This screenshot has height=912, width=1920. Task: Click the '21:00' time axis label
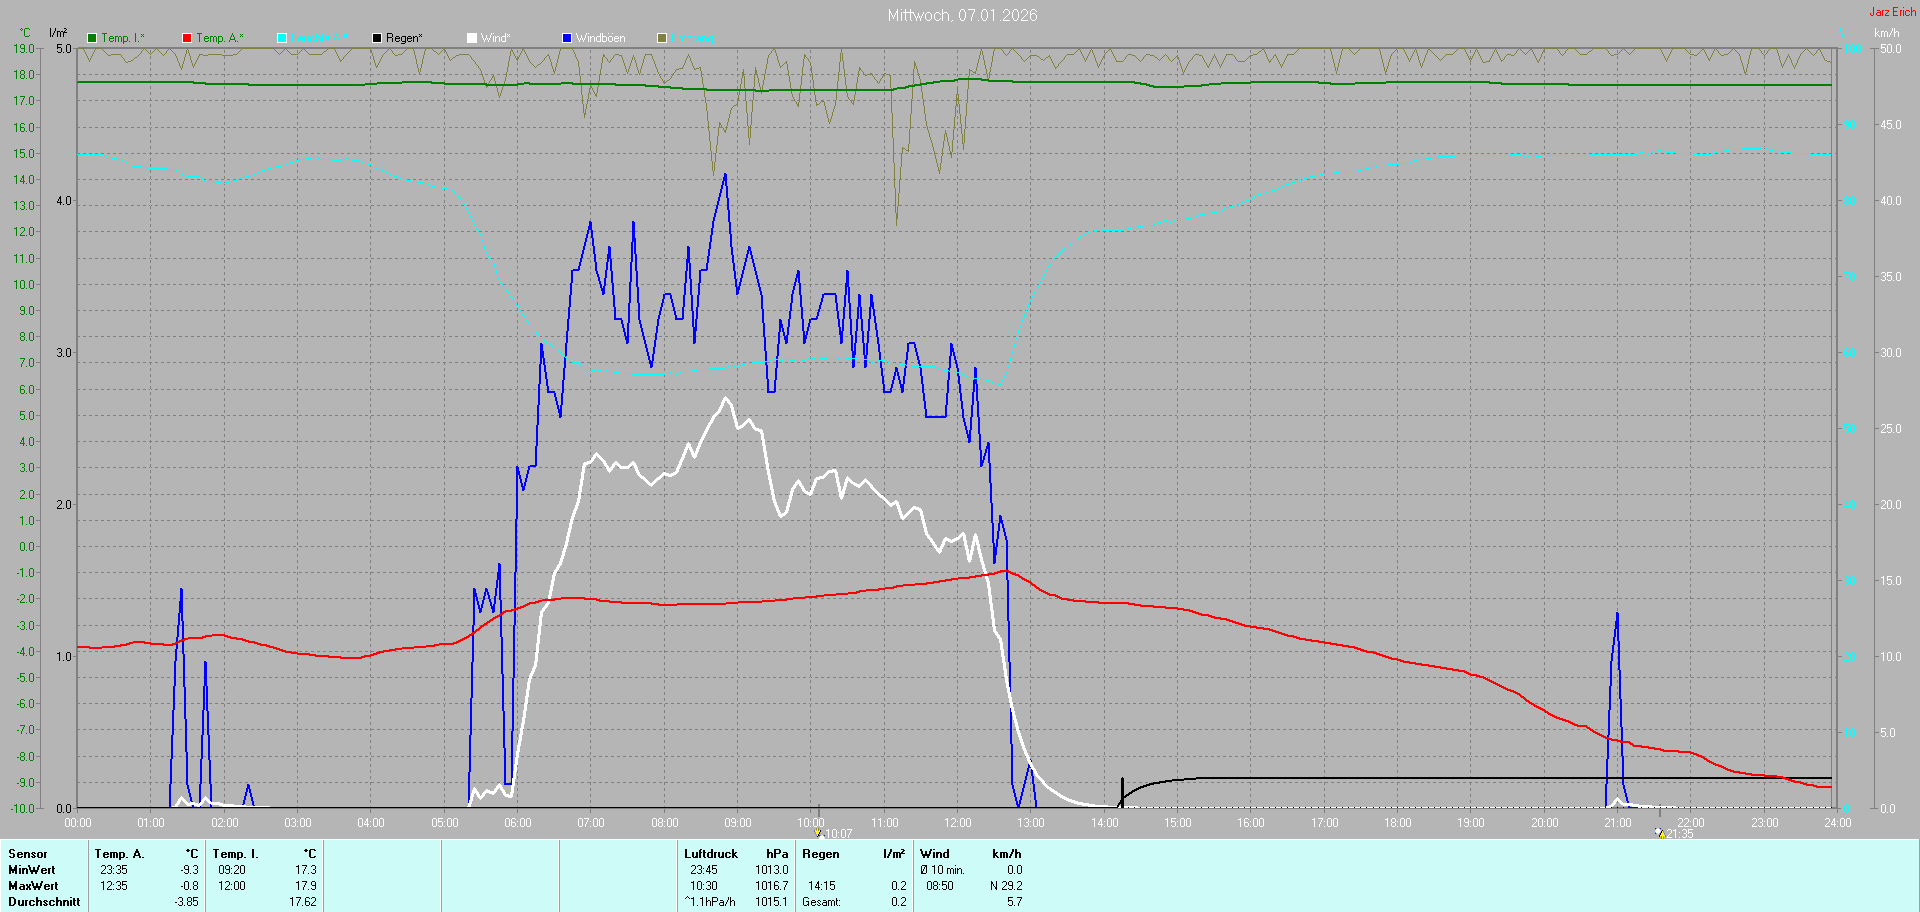point(1618,823)
